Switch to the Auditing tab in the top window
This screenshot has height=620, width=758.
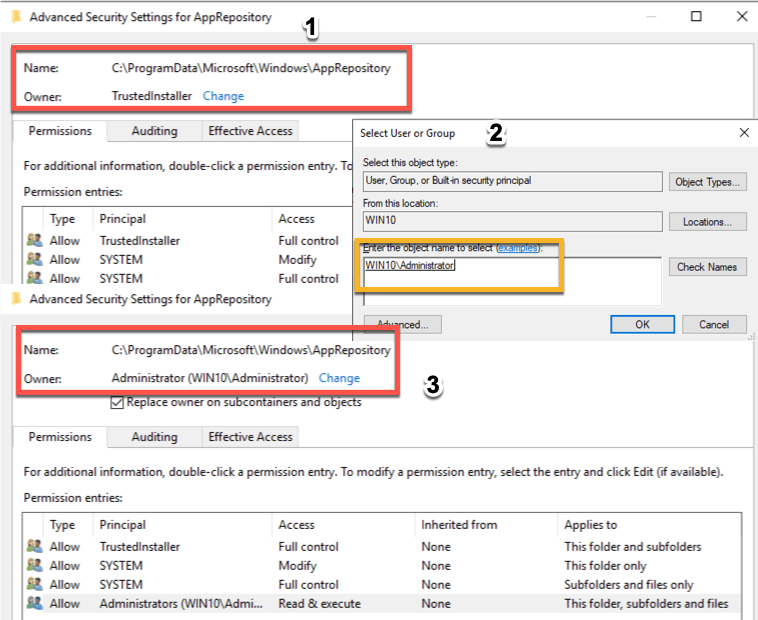154,131
